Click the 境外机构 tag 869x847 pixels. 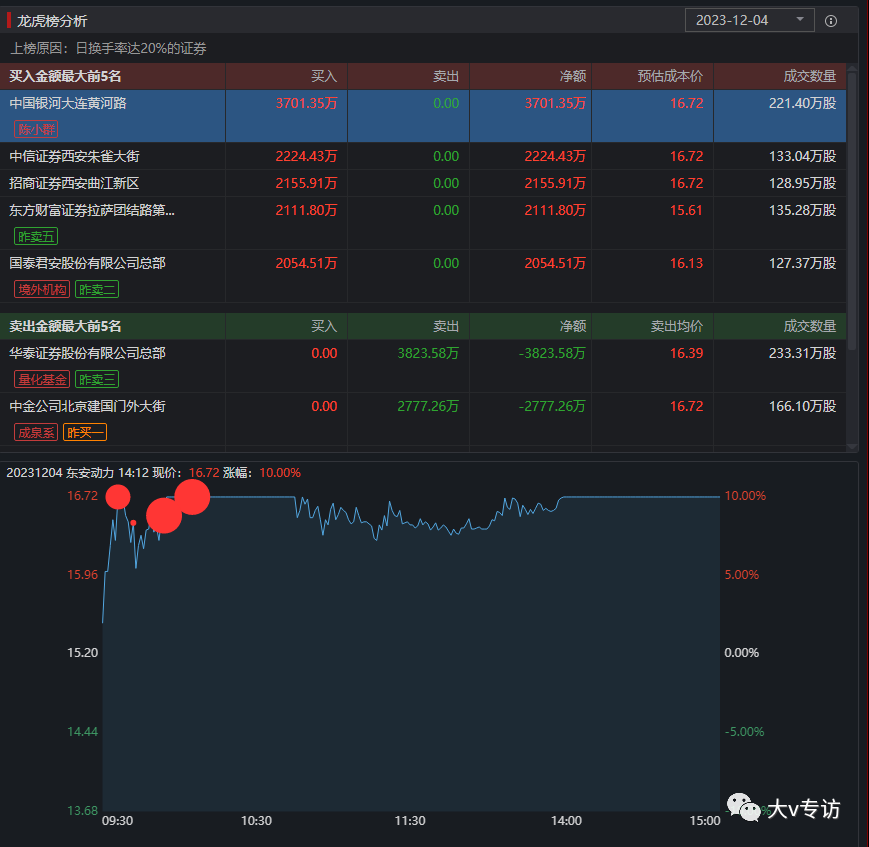(42, 289)
